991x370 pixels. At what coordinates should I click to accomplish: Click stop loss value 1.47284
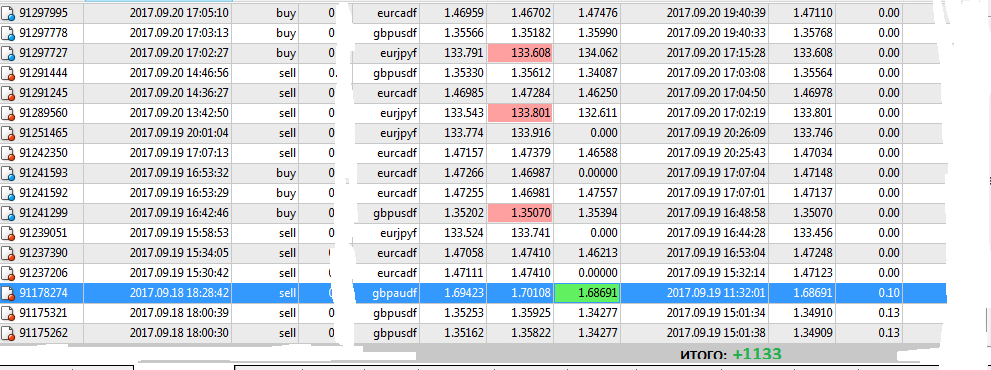click(x=531, y=93)
